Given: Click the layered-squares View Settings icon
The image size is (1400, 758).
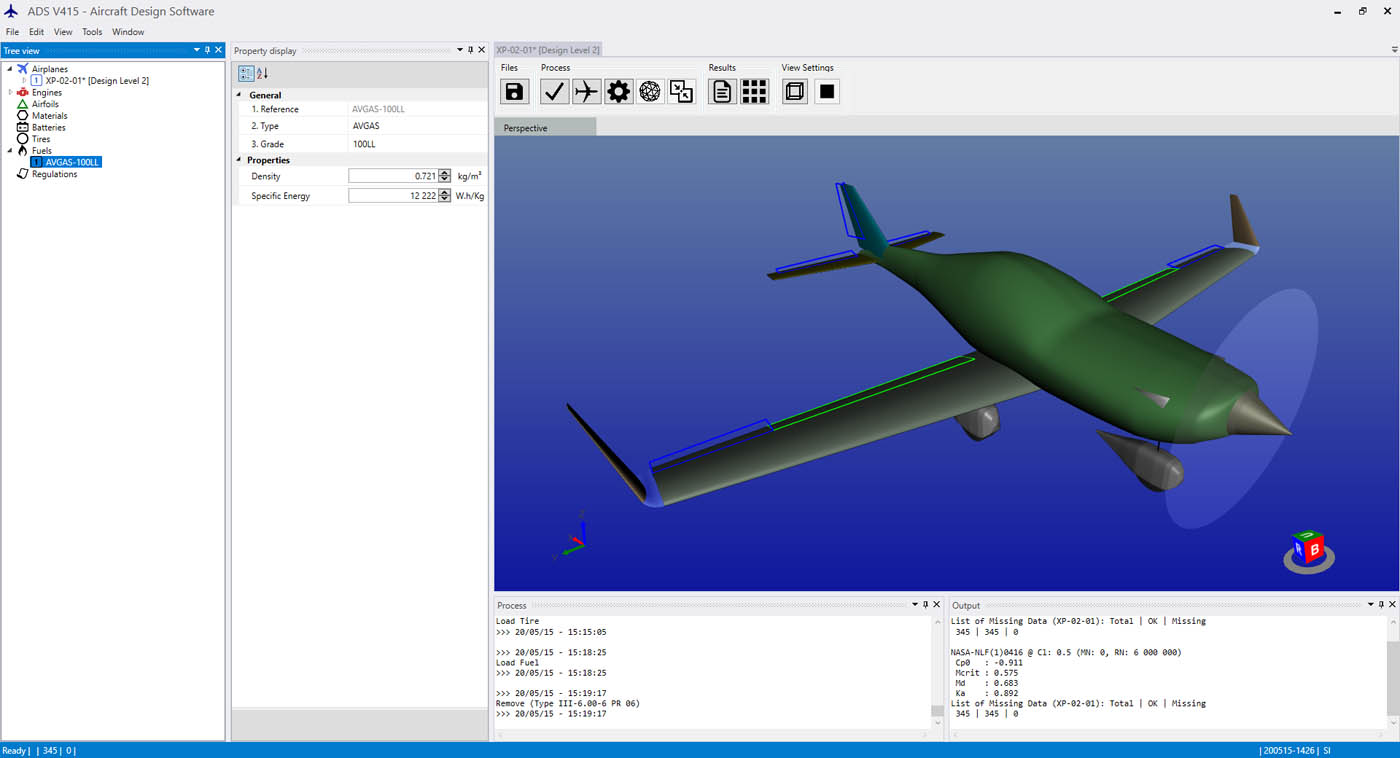Looking at the screenshot, I should pos(795,92).
